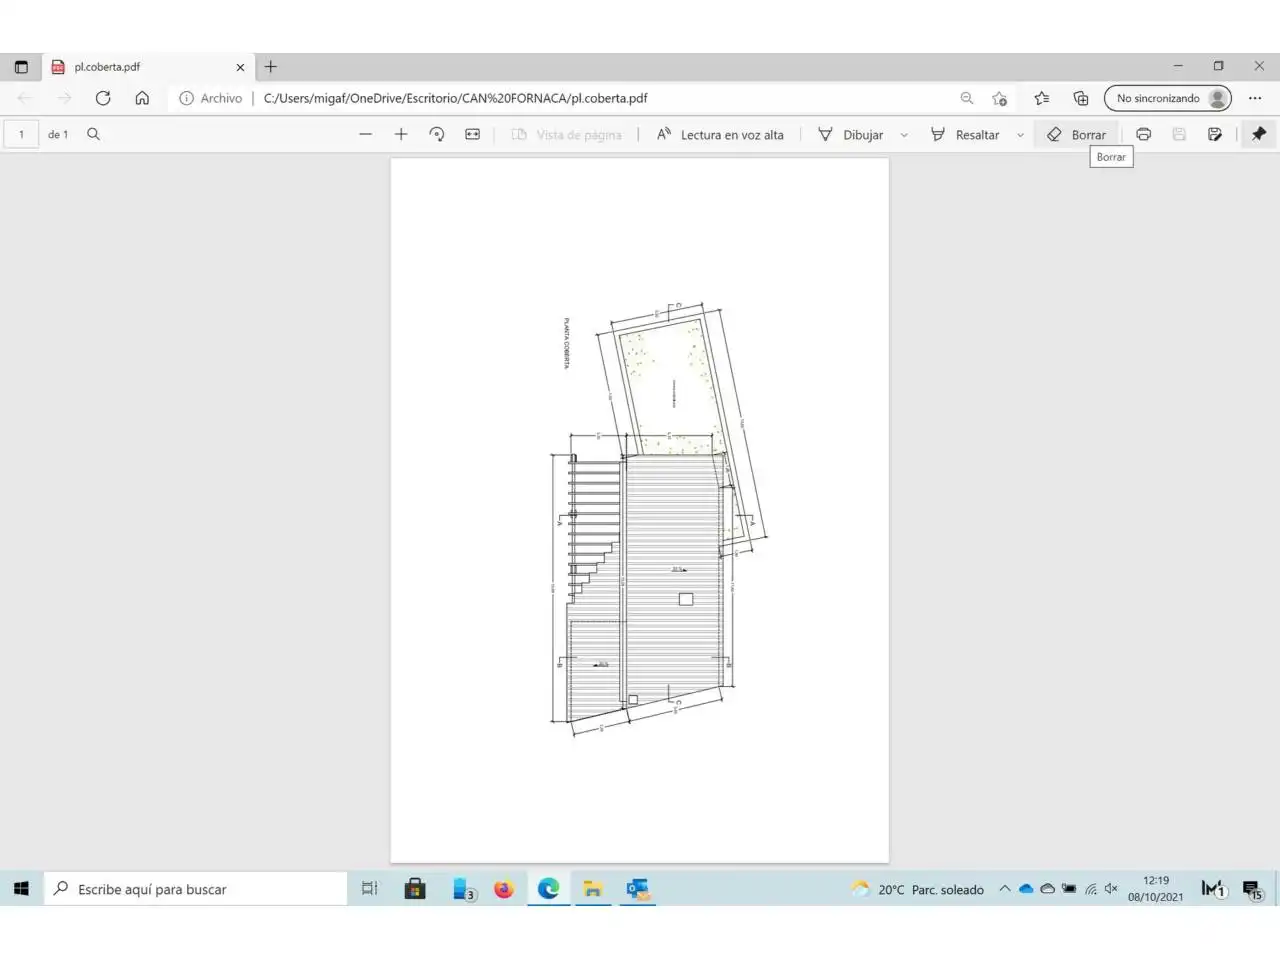The height and width of the screenshot is (960, 1280).
Task: Fit PDF to page width
Action: [x=473, y=134]
